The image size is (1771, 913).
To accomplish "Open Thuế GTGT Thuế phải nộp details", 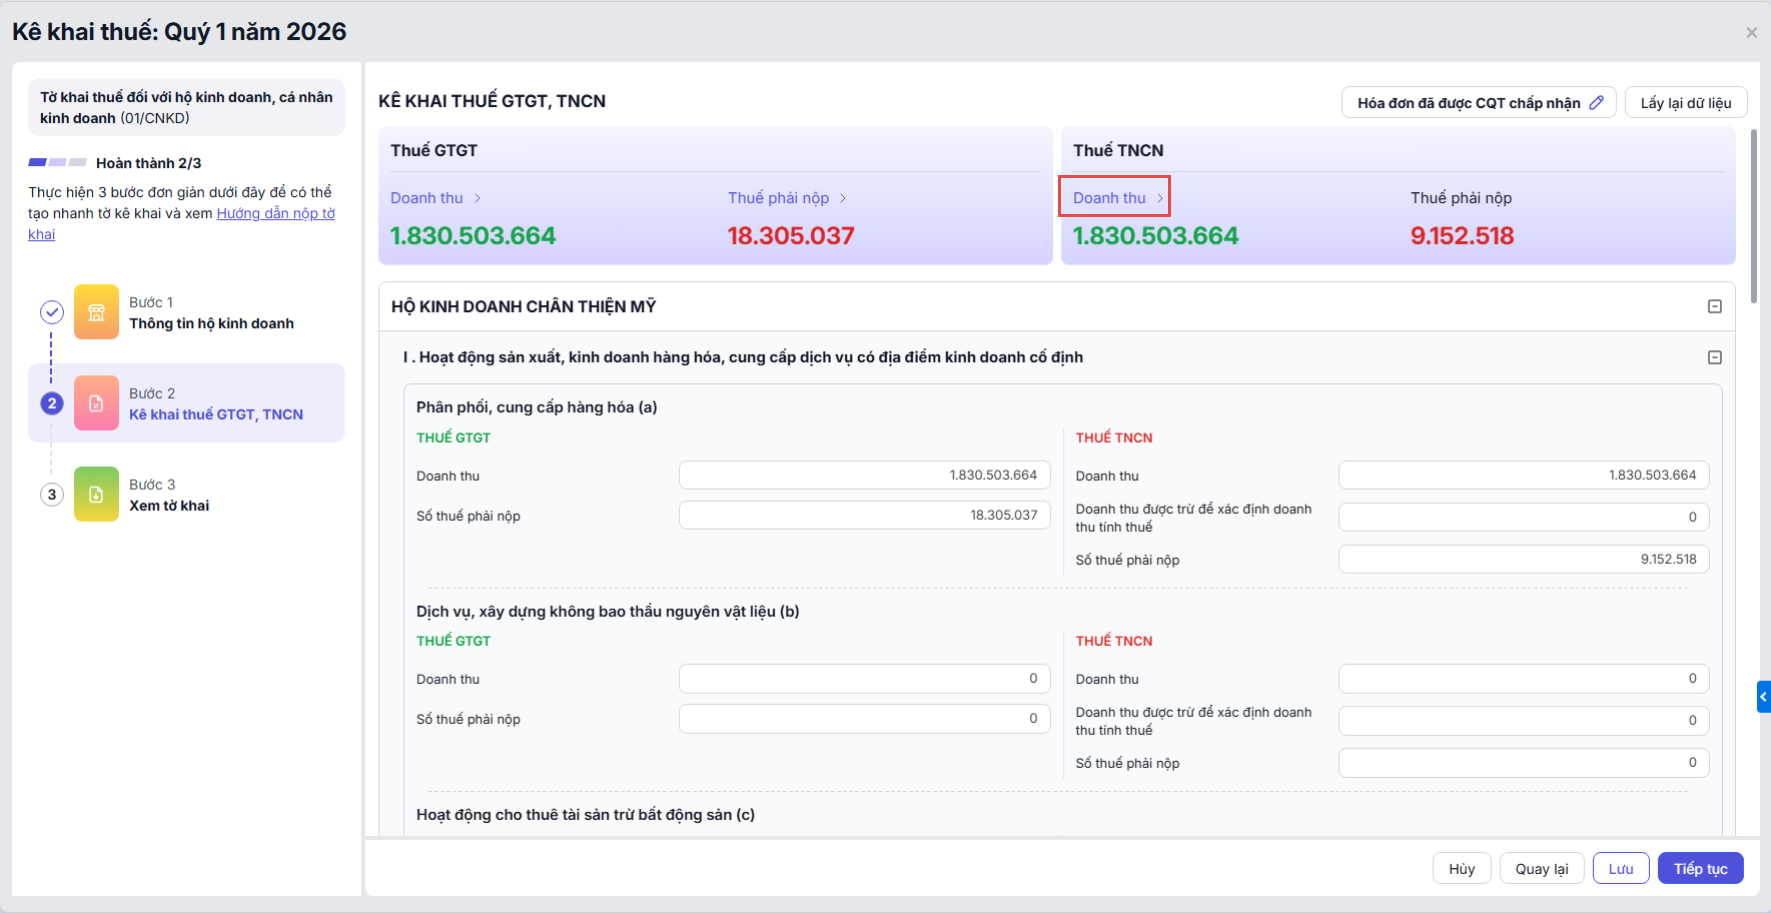I will [x=787, y=198].
